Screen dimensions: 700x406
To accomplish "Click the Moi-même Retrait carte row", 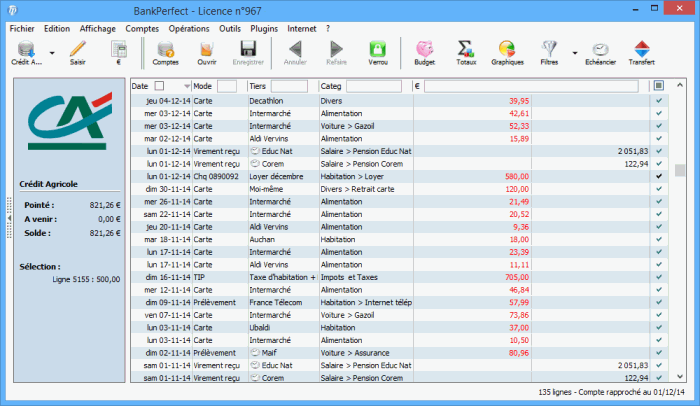I will coord(399,189).
